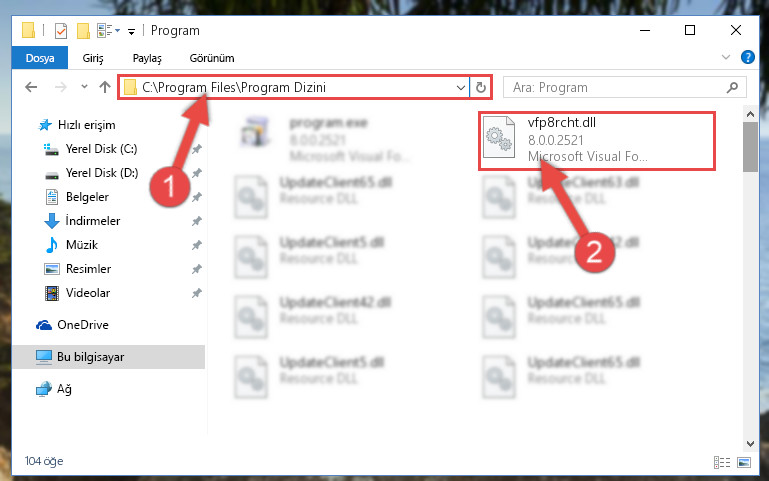
Task: Open help via blue question mark
Action: pos(747,57)
